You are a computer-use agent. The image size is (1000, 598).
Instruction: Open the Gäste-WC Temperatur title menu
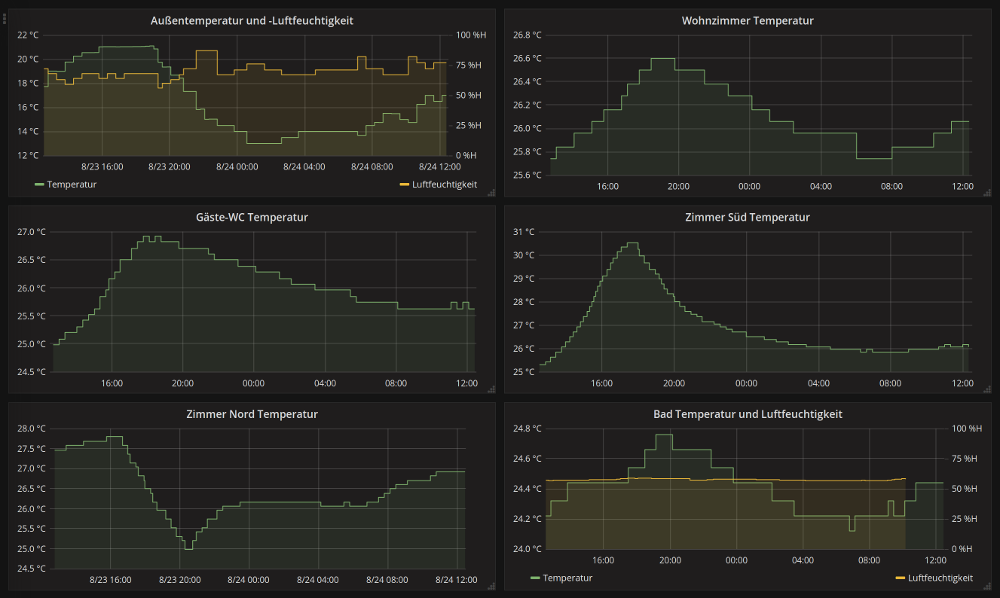tap(251, 217)
